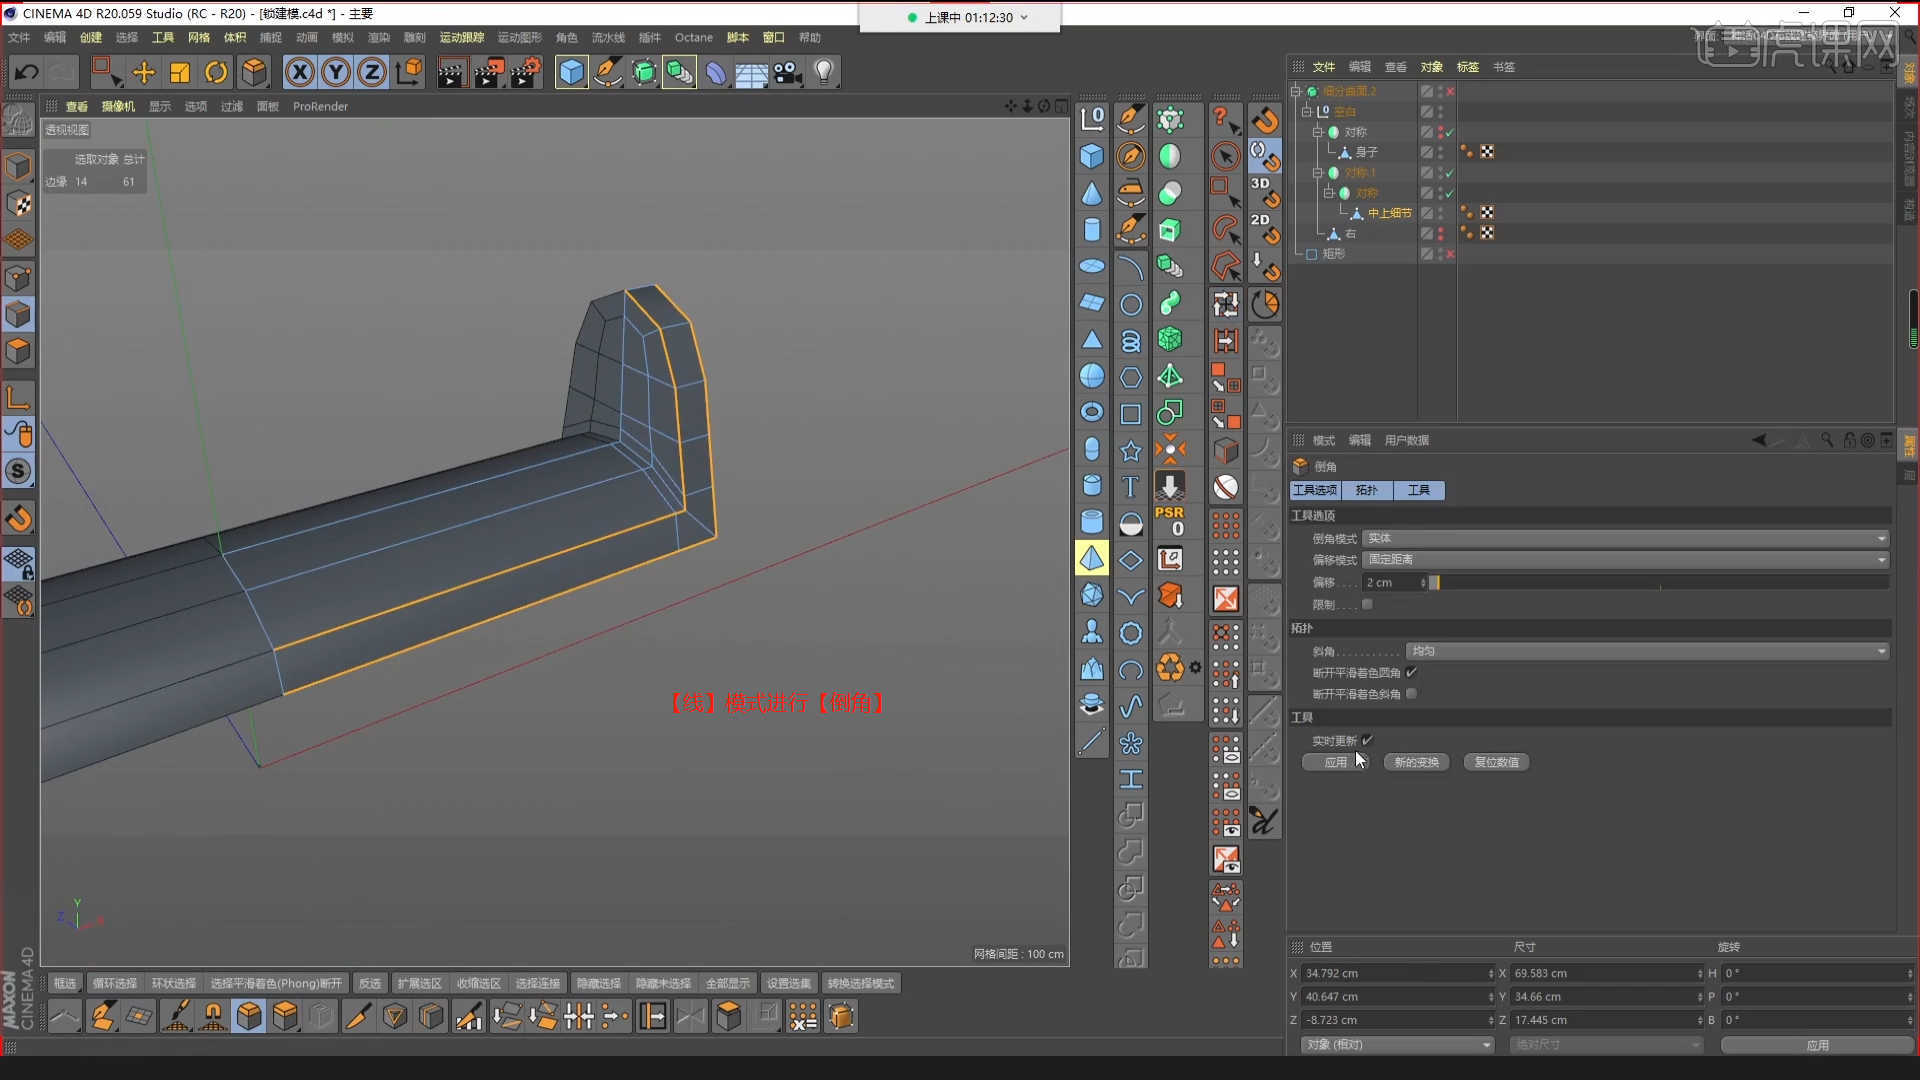The image size is (1920, 1080).
Task: Click the 全部显示 button
Action: 728,984
